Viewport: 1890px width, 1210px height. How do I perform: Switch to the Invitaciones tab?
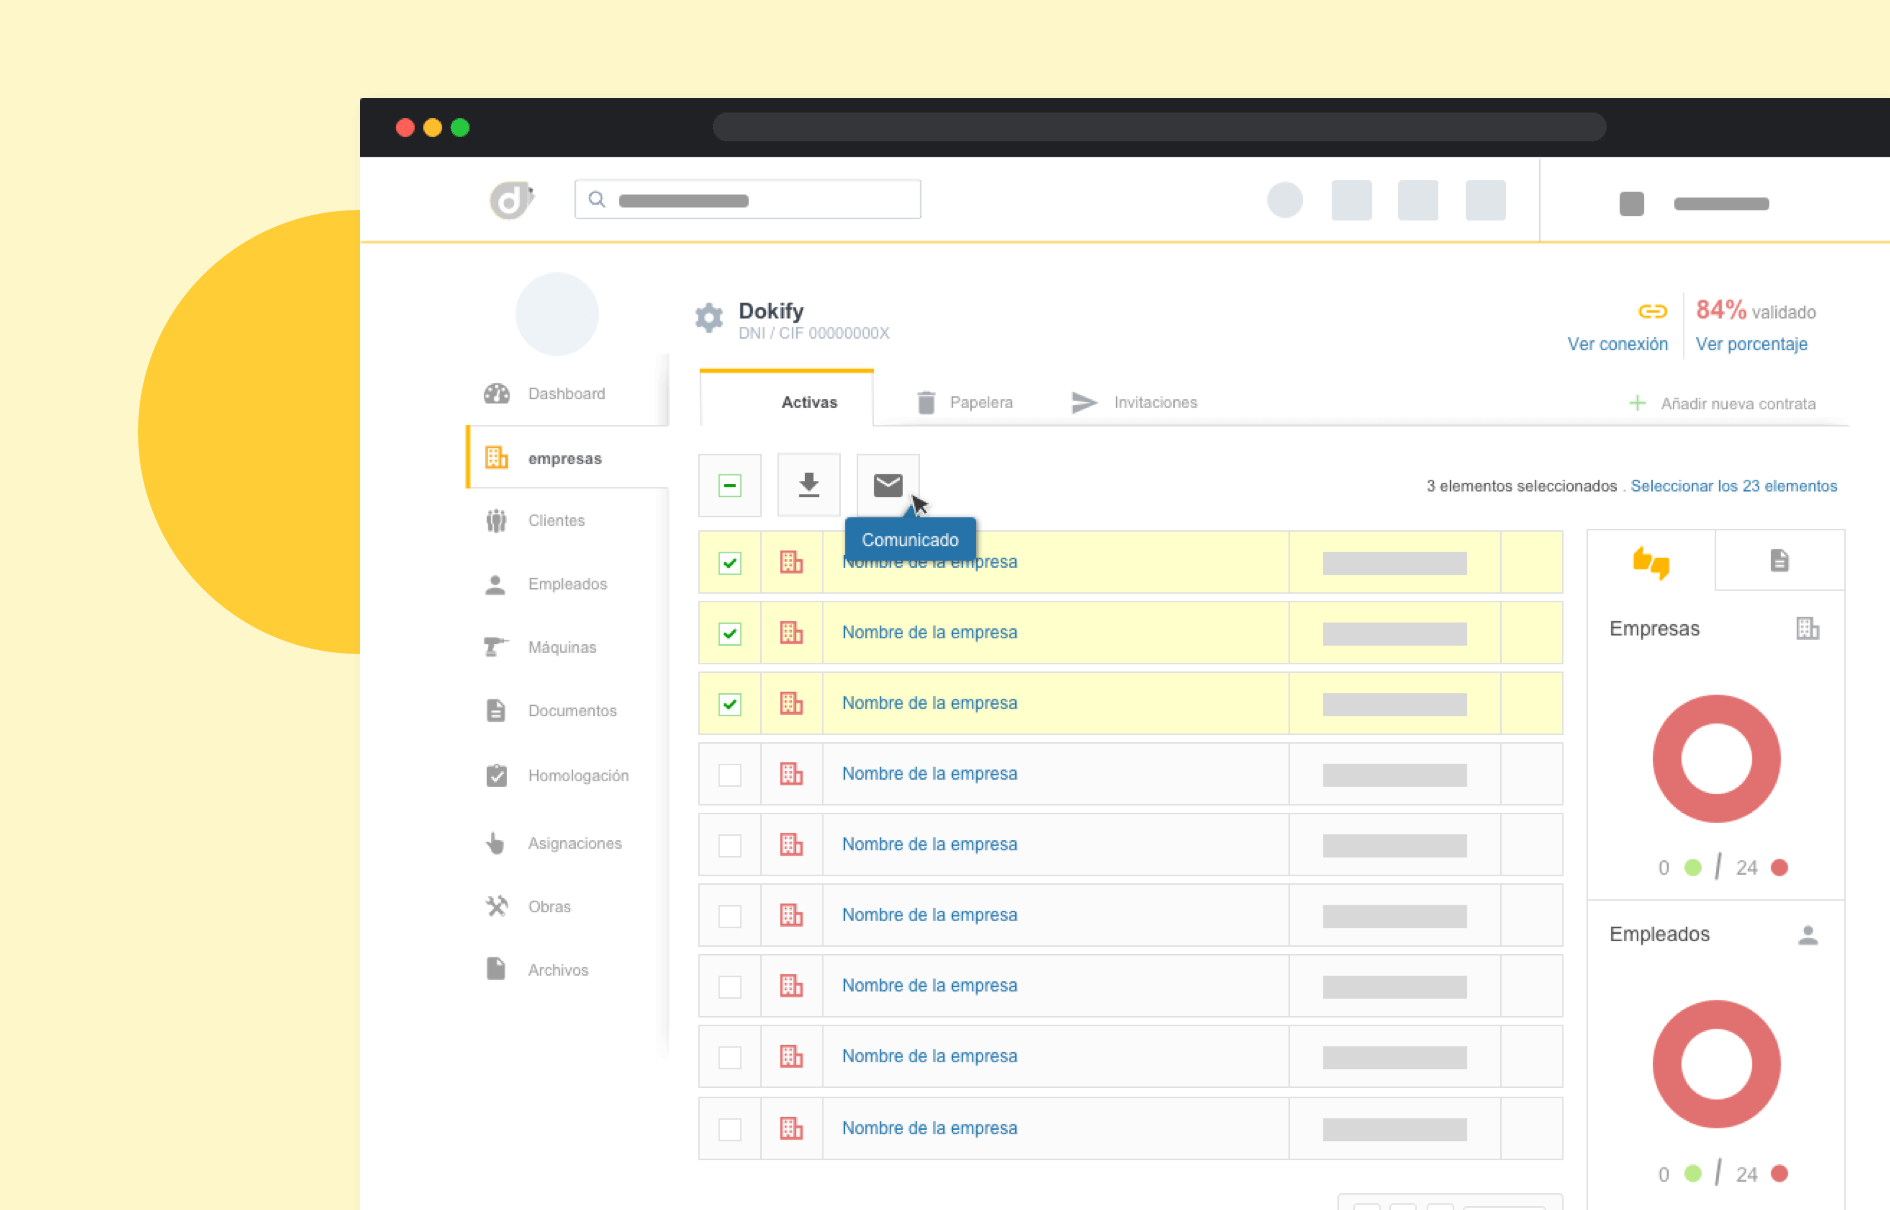pos(1134,402)
